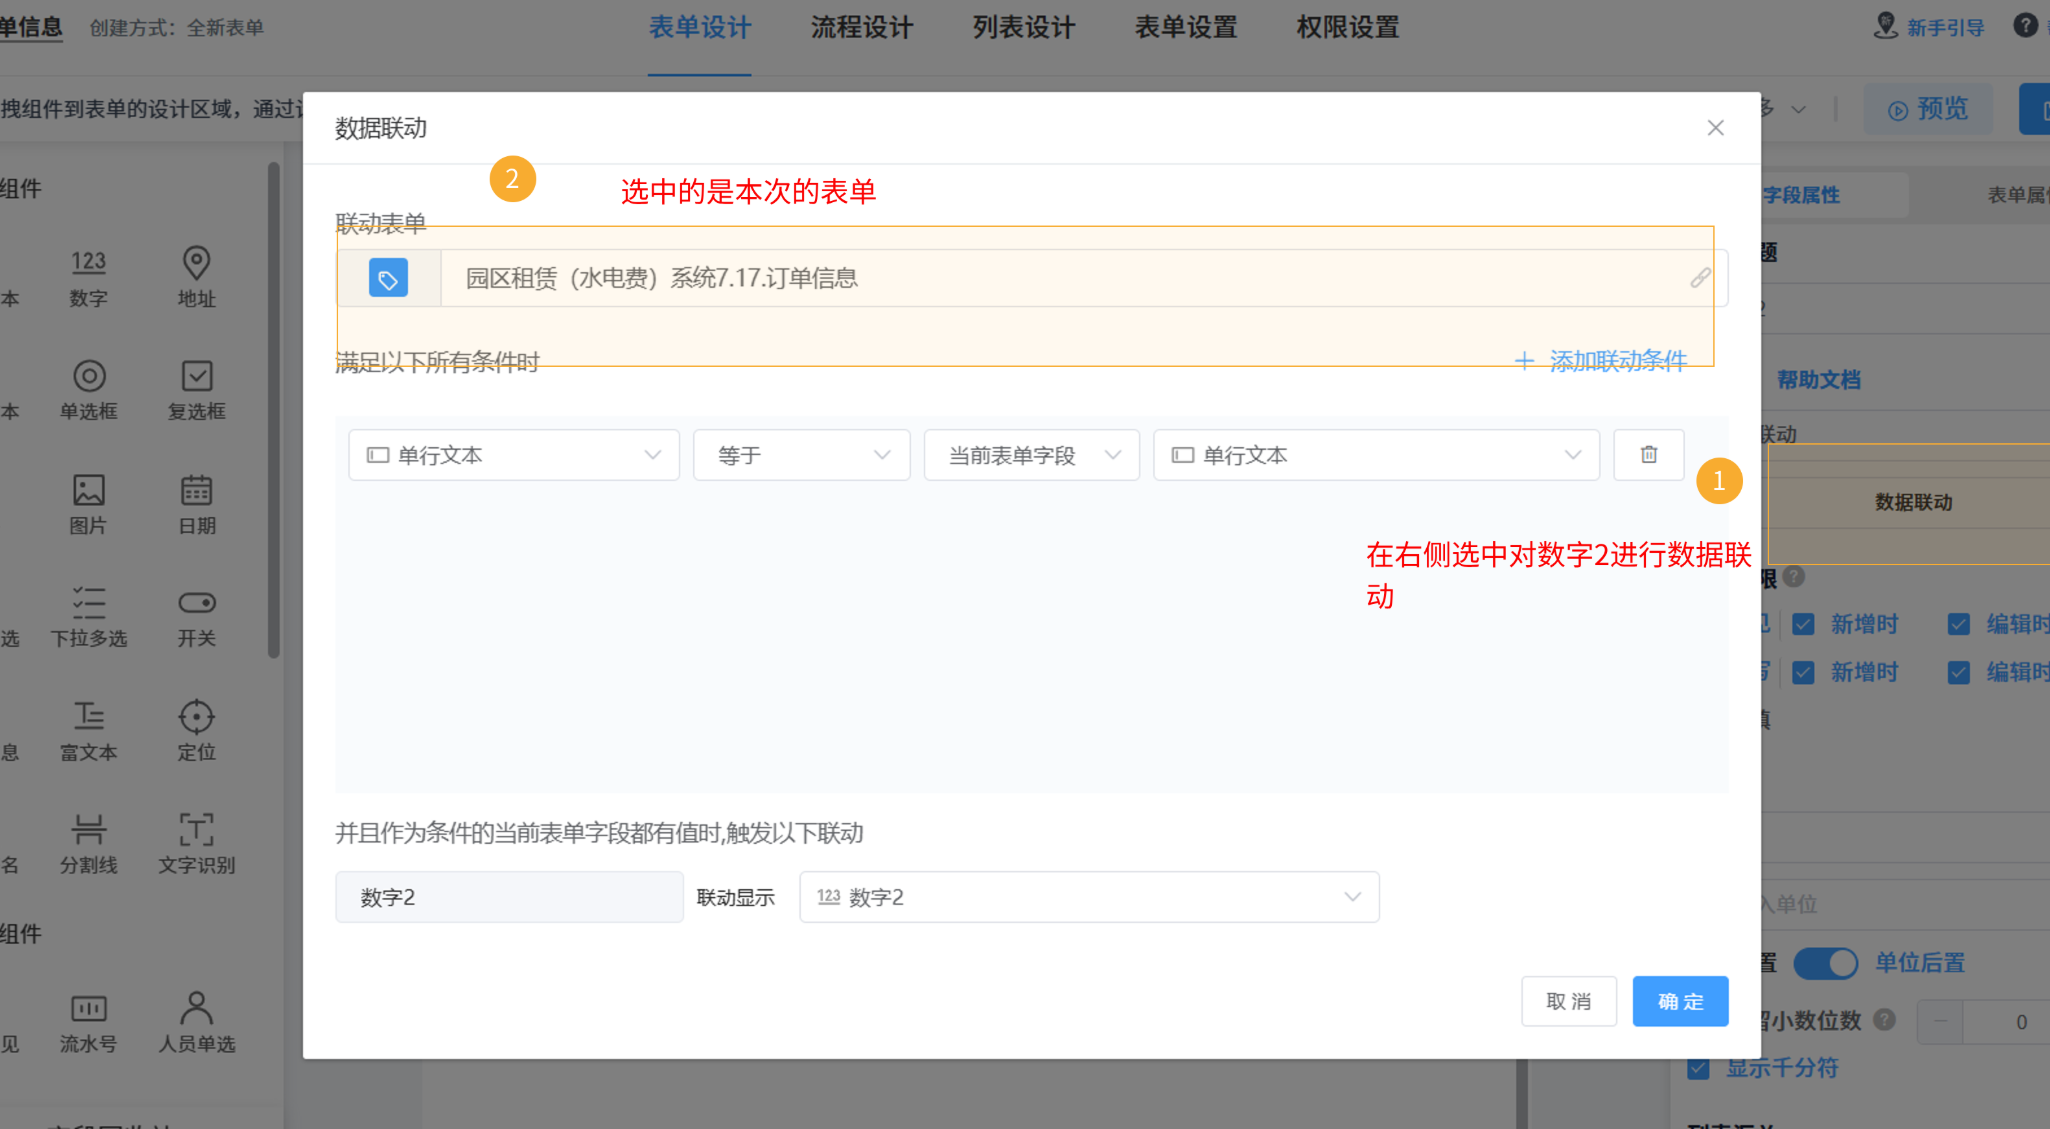Select the 地址 address component icon
The height and width of the screenshot is (1129, 2050).
click(196, 262)
